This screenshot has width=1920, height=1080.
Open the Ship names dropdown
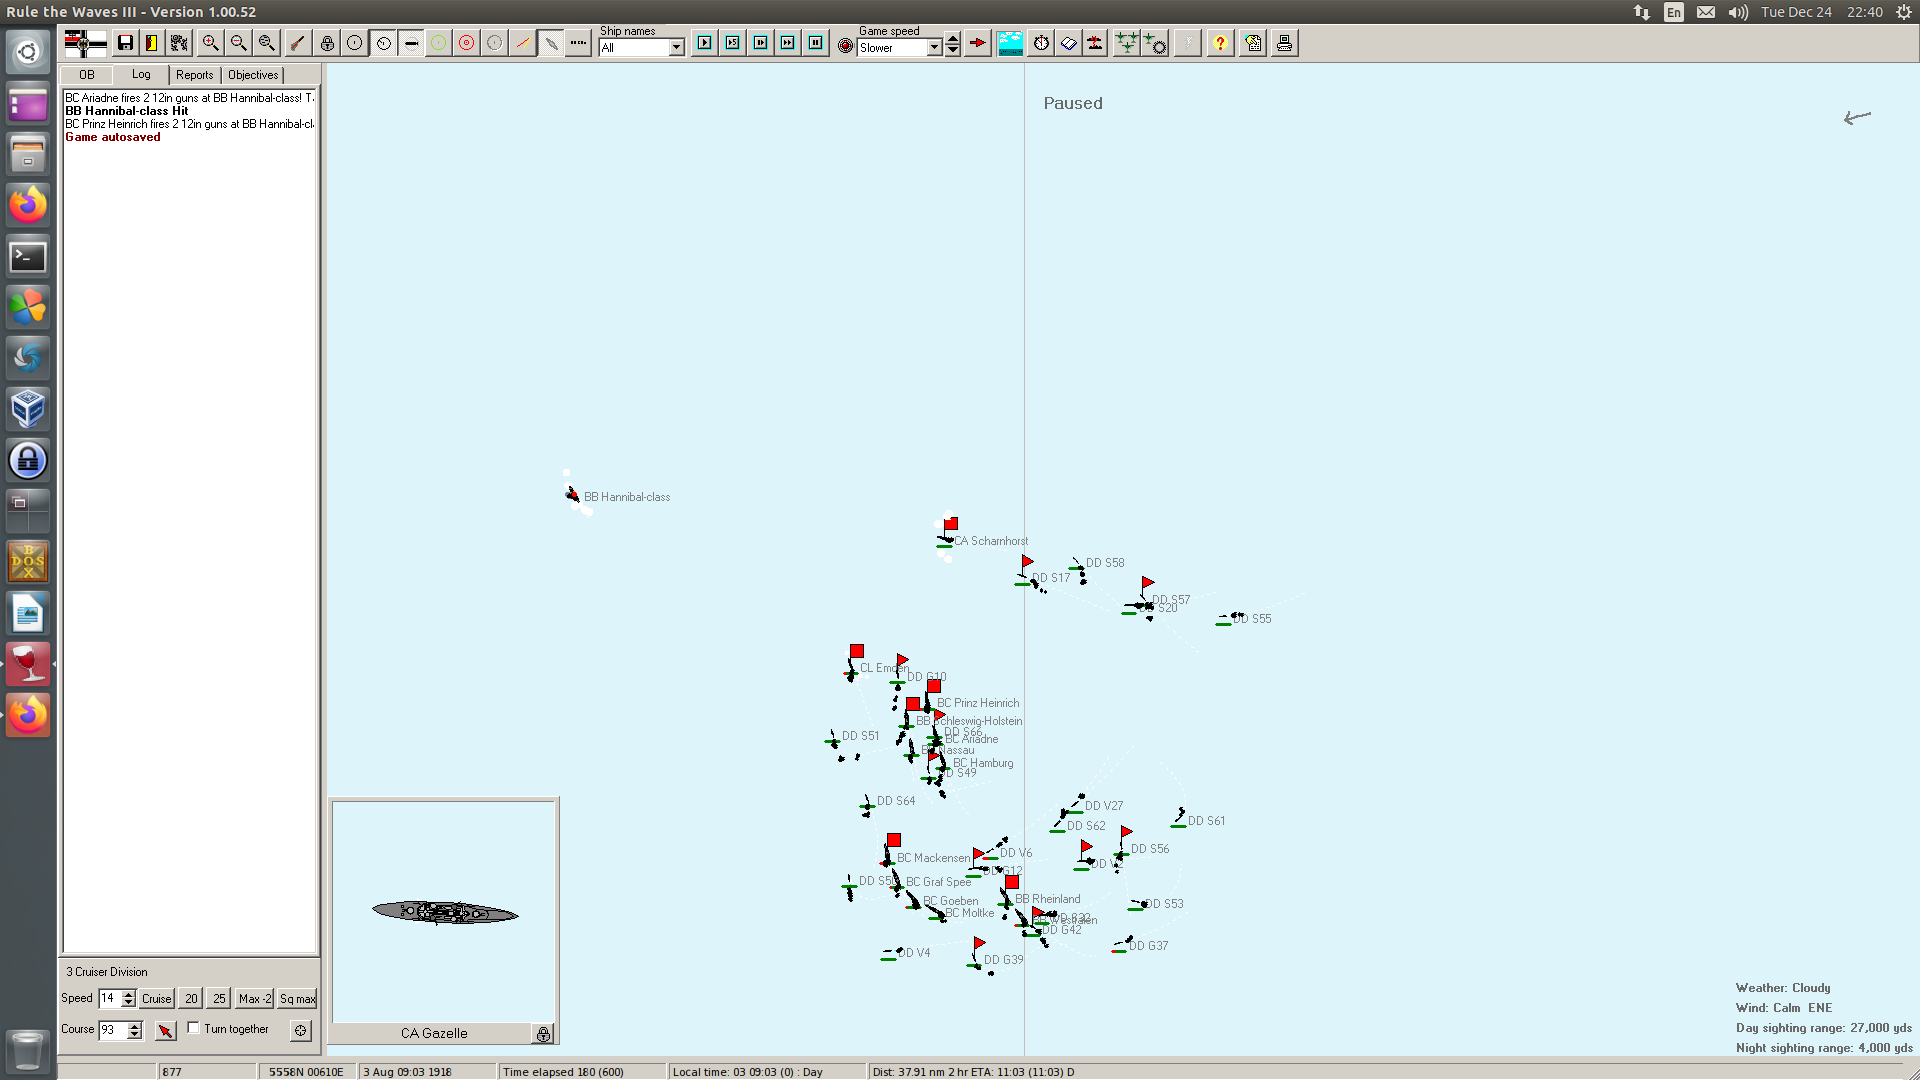tap(677, 48)
